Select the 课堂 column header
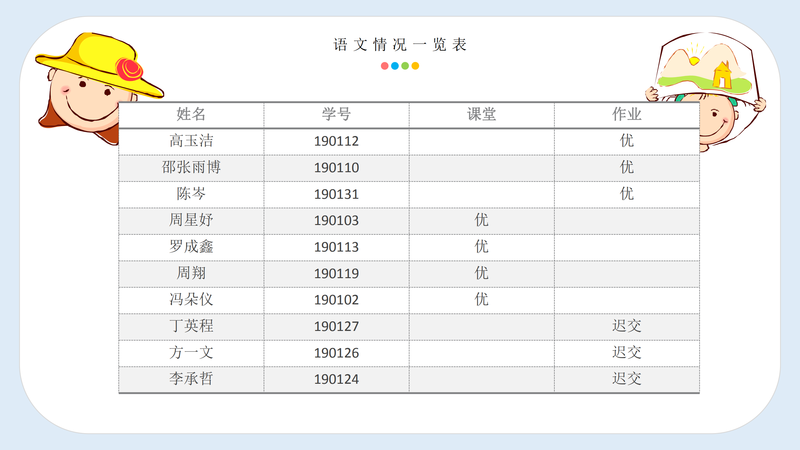 coord(482,114)
